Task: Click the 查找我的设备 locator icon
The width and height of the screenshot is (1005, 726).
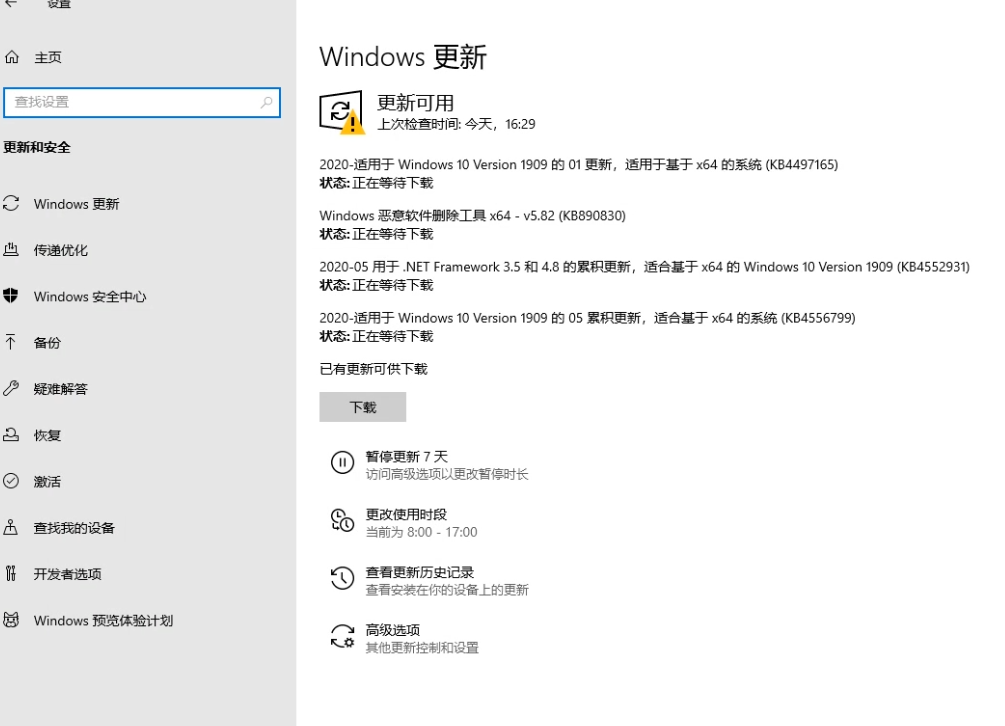Action: click(x=10, y=527)
